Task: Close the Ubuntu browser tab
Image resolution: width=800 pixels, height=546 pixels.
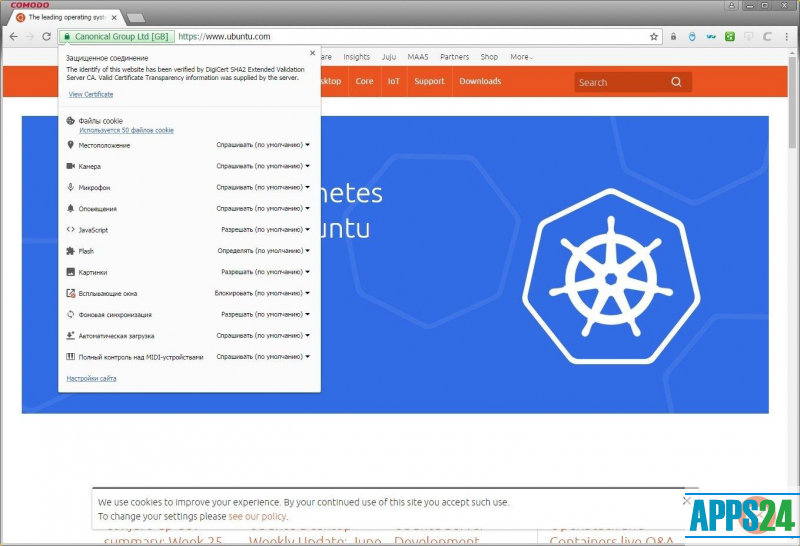Action: pyautogui.click(x=114, y=17)
